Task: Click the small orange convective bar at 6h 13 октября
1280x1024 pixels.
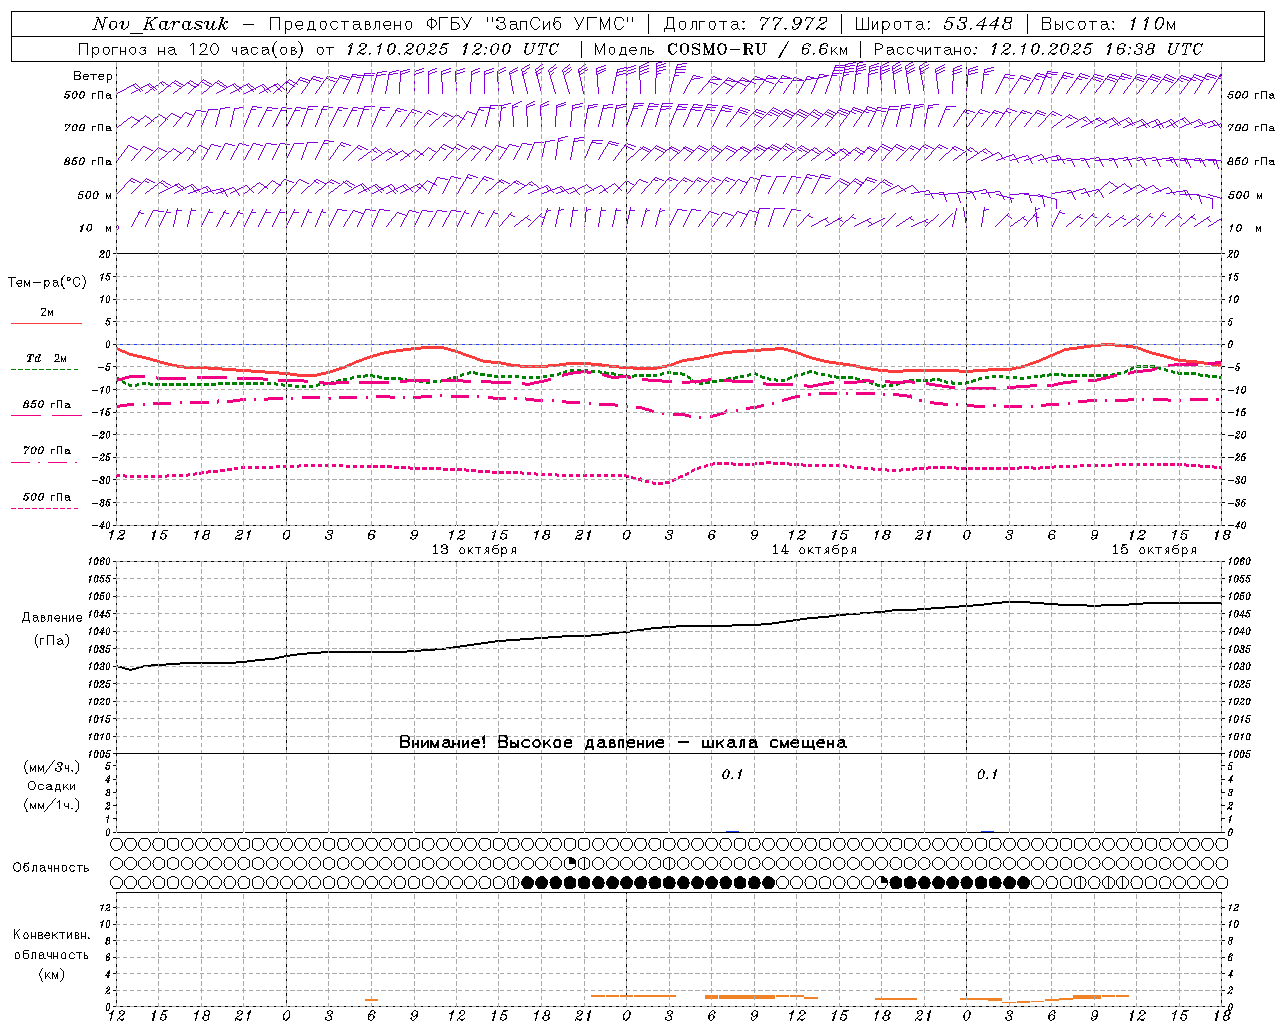Action: [x=371, y=999]
